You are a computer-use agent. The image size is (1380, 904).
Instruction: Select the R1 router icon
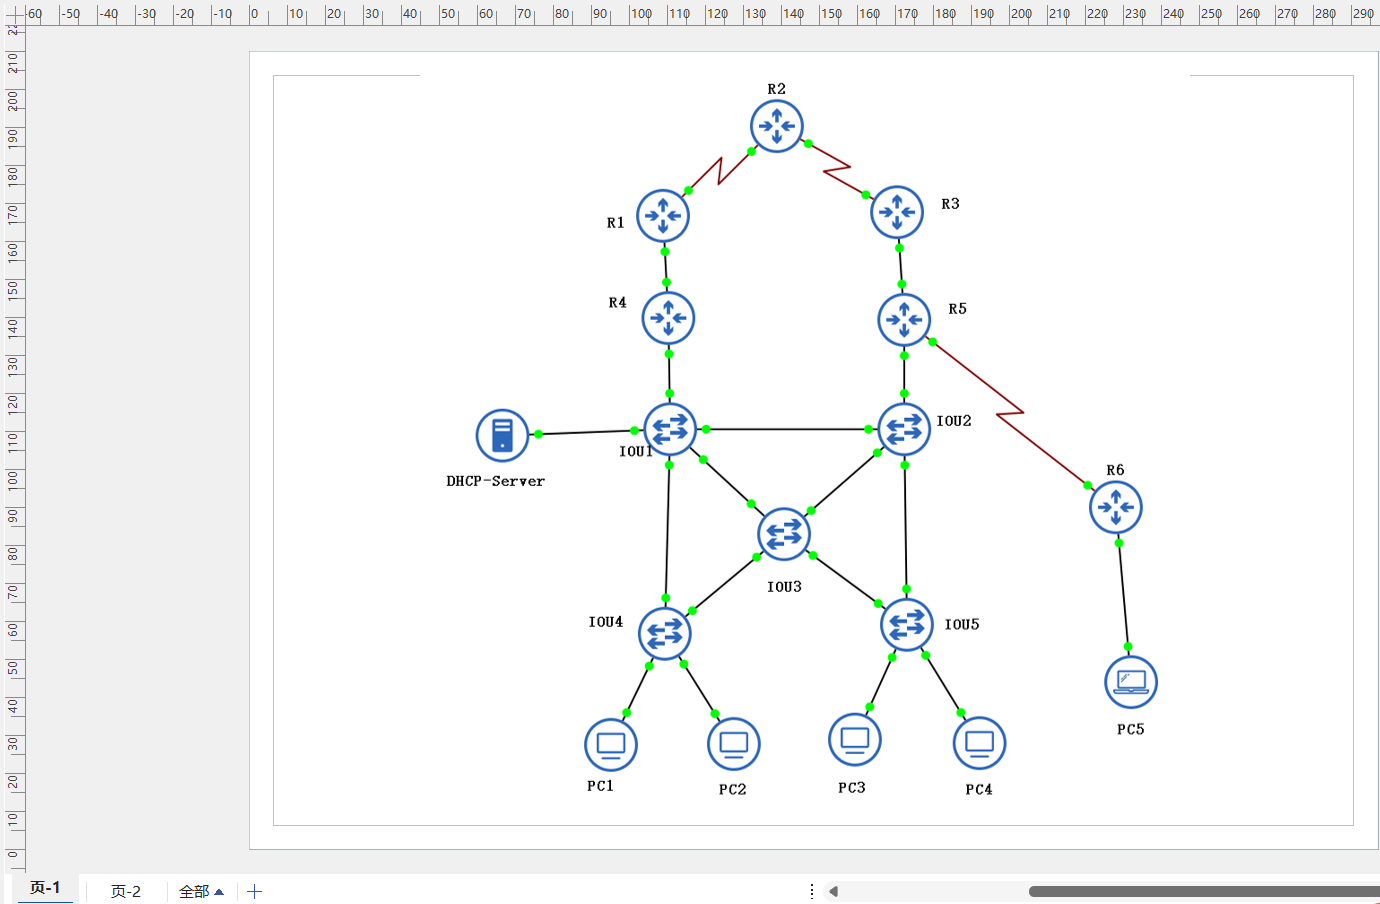click(663, 215)
